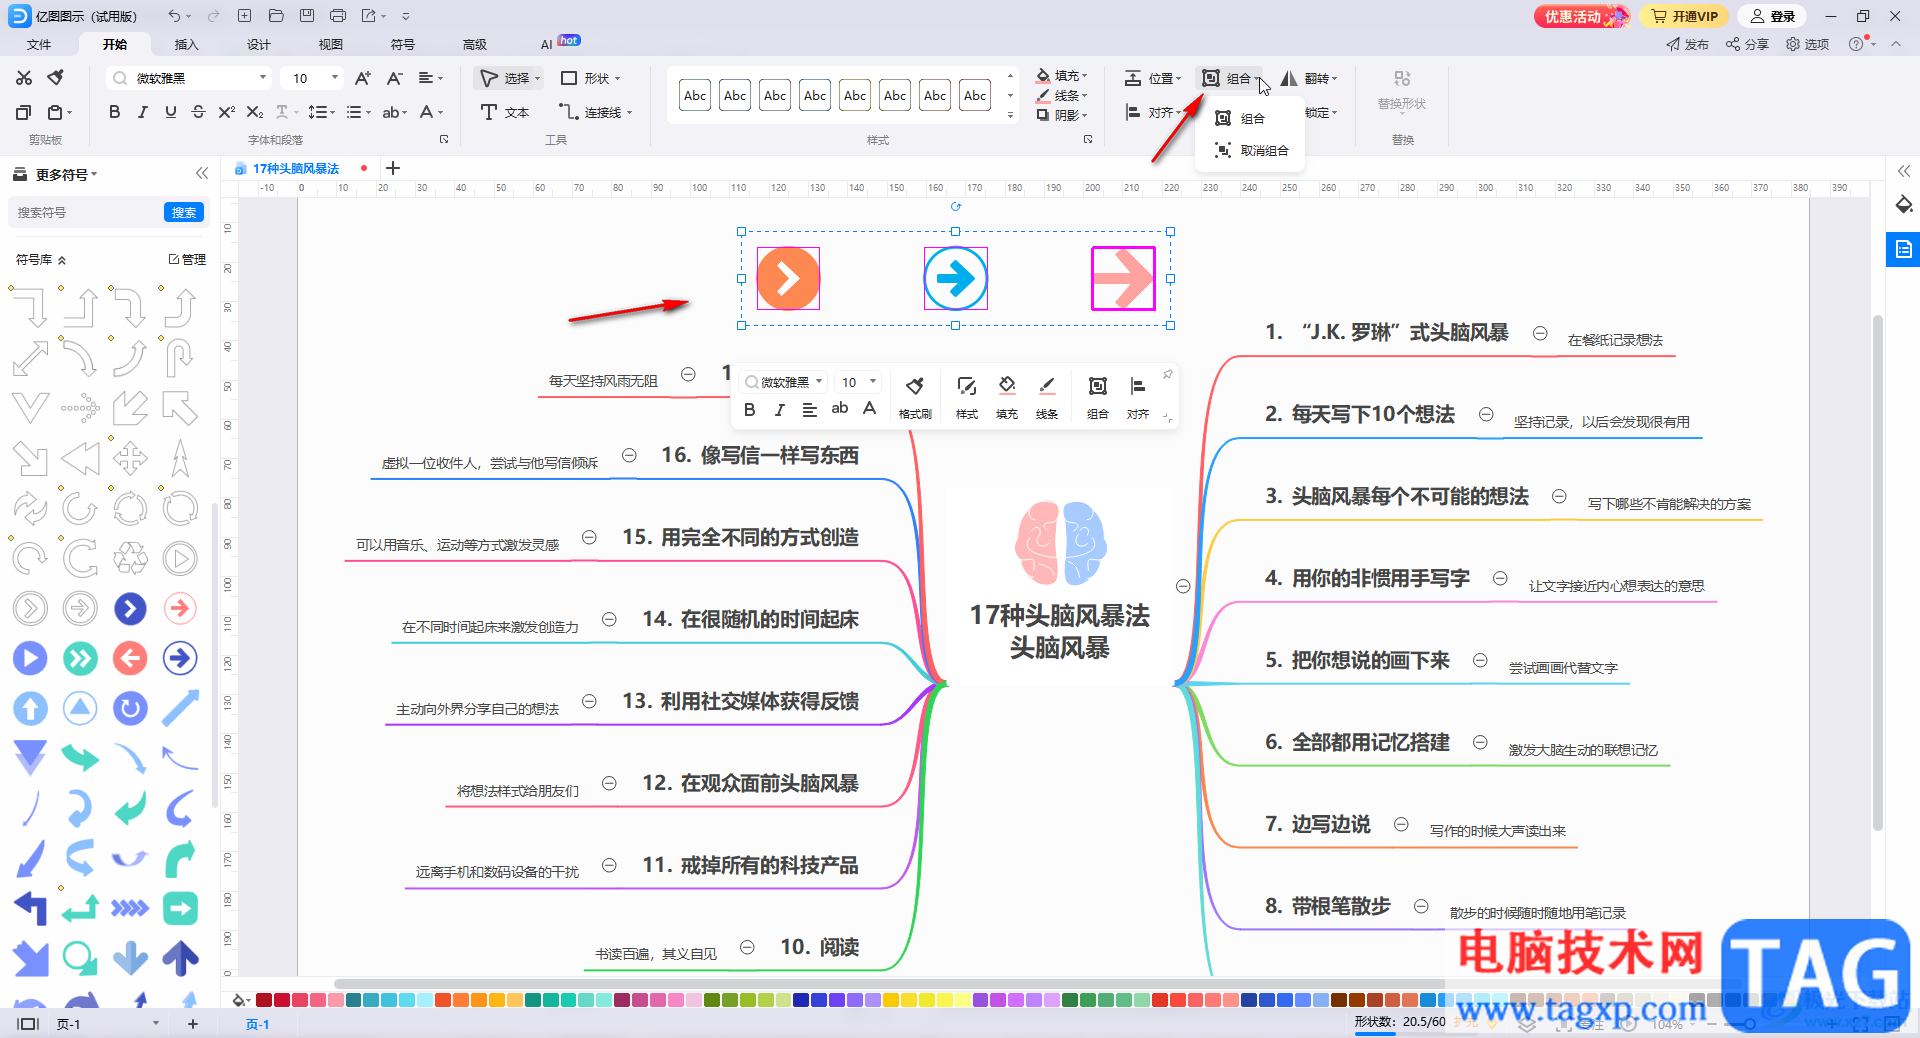
Task: Click the 组合 group ribbon button
Action: pyautogui.click(x=1230, y=78)
